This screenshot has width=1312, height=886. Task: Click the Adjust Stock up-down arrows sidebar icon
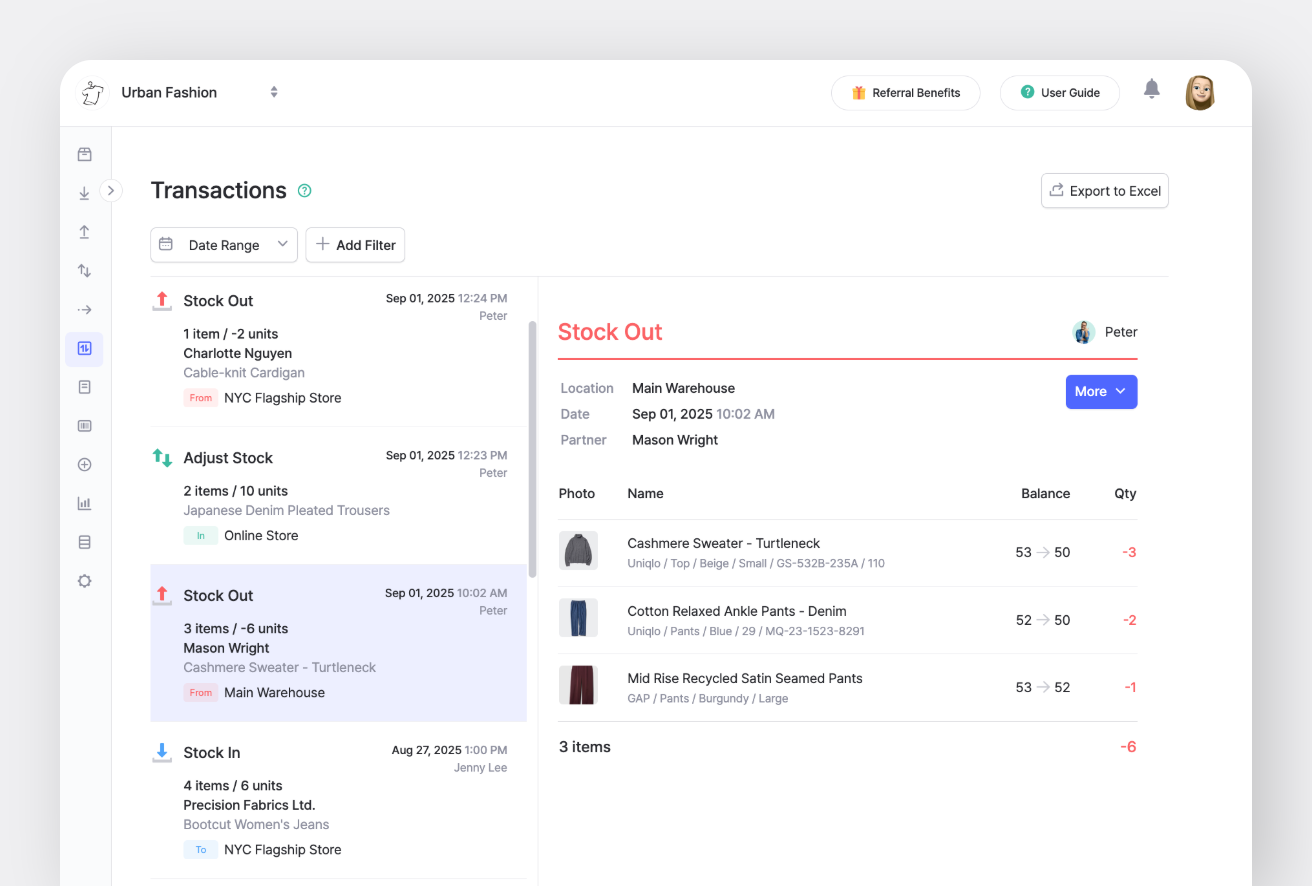coord(84,270)
